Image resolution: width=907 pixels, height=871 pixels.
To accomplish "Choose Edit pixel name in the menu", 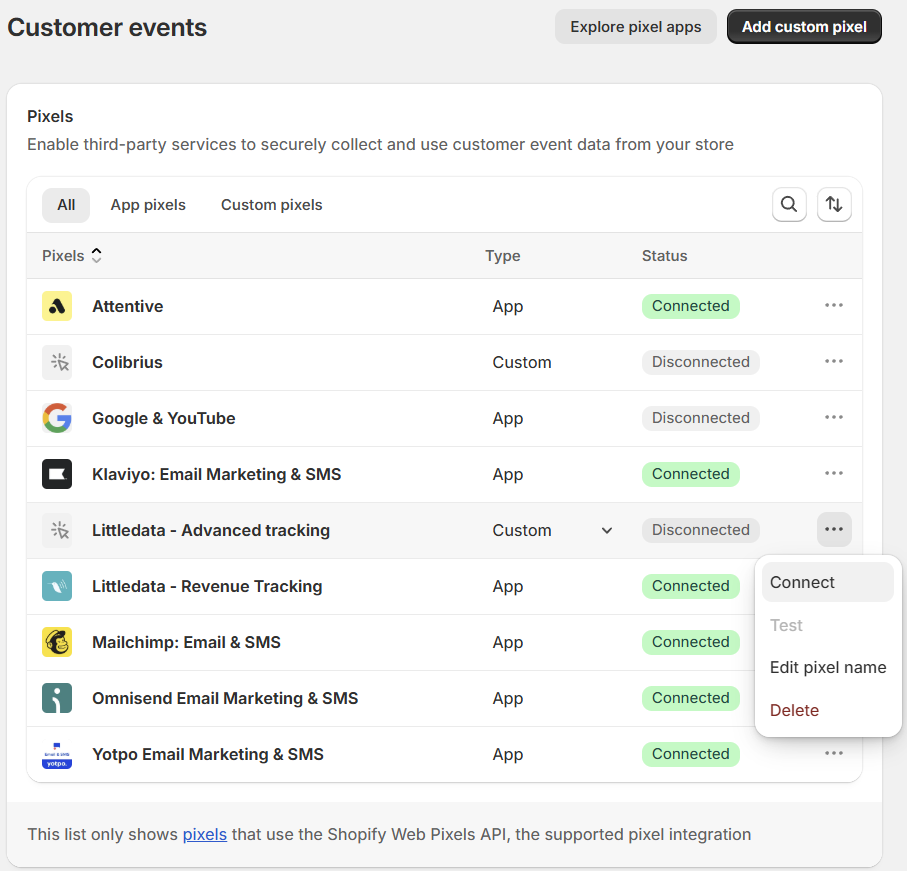I will pyautogui.click(x=828, y=667).
